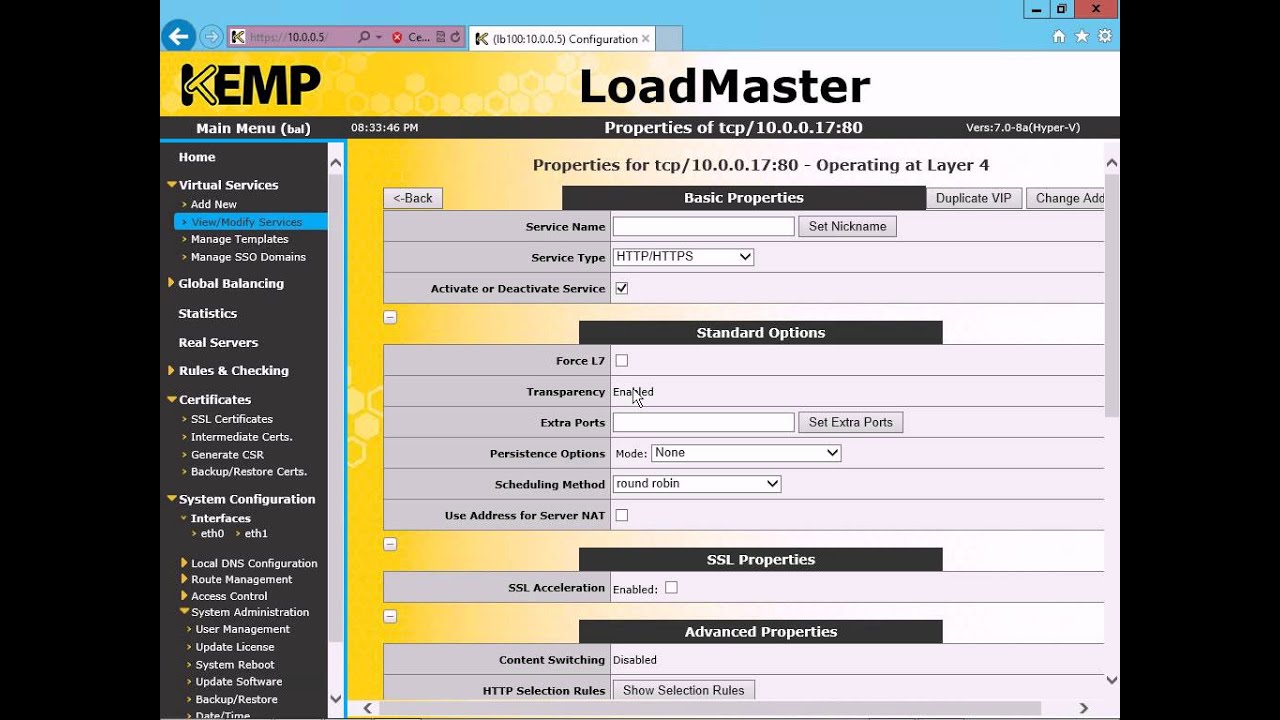Viewport: 1280px width, 720px height.
Task: Click the Change Address button
Action: point(1066,198)
